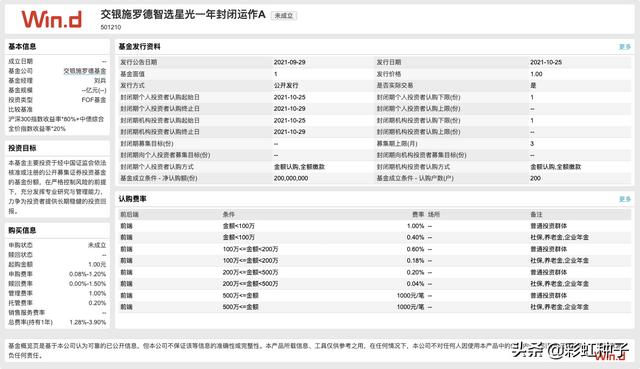The width and height of the screenshot is (640, 369).
Task: Click the 基本信息 section header
Action: coord(22,47)
